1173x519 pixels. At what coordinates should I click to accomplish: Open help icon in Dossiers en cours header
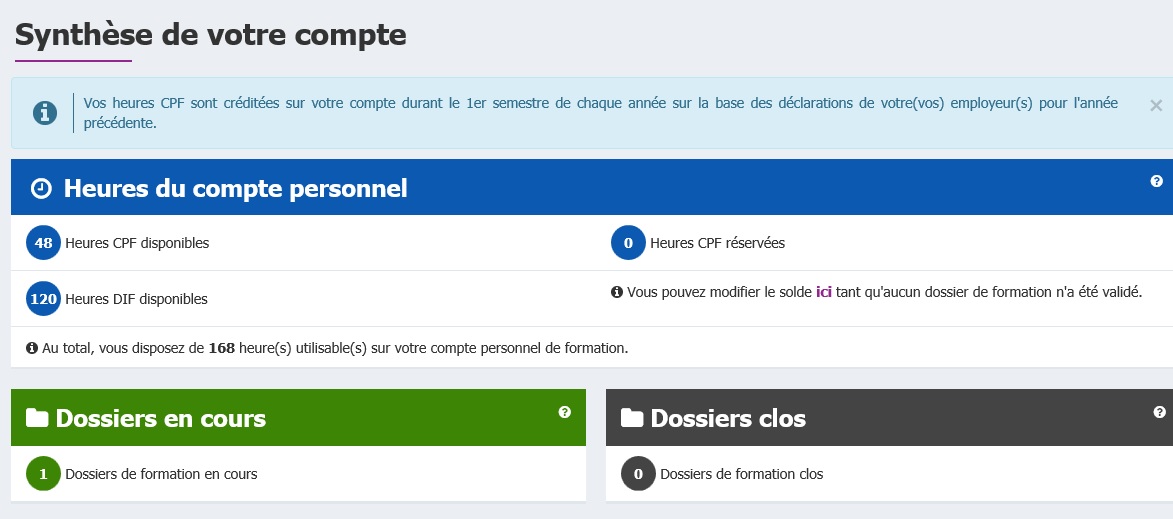point(565,412)
